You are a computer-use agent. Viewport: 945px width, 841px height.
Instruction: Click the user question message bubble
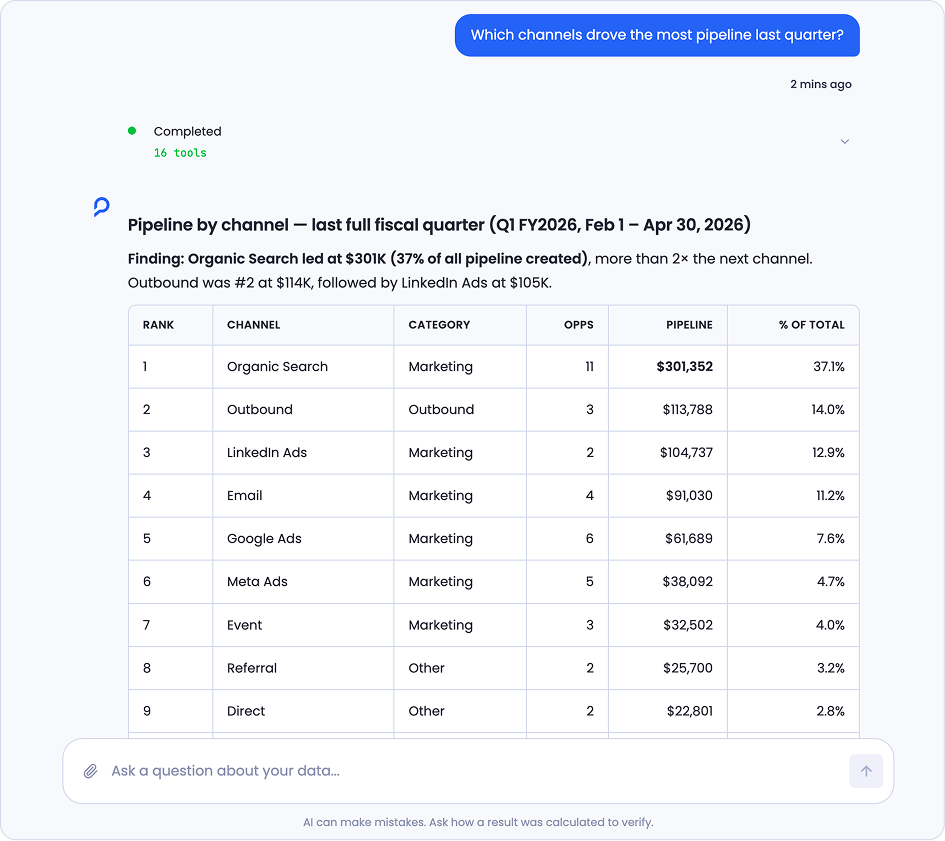[x=657, y=35]
